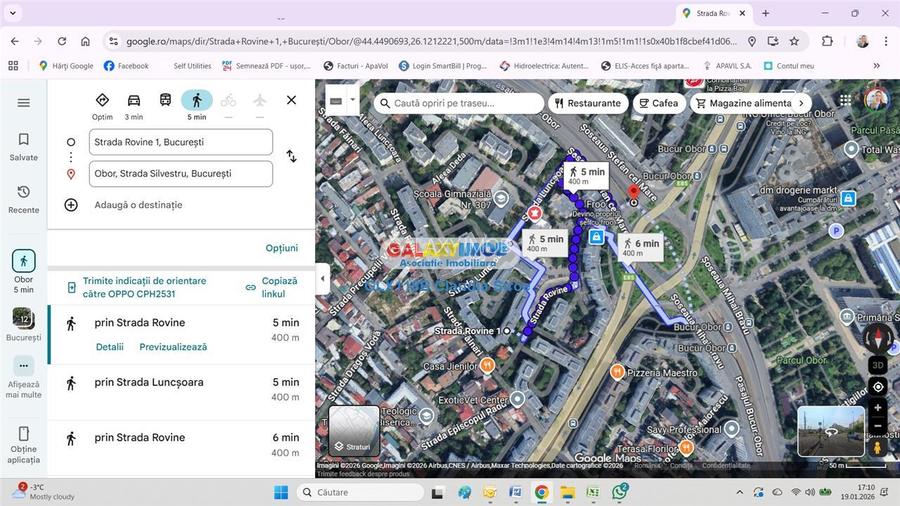Click the Casa Jienilor restaurant pin

pos(487,364)
